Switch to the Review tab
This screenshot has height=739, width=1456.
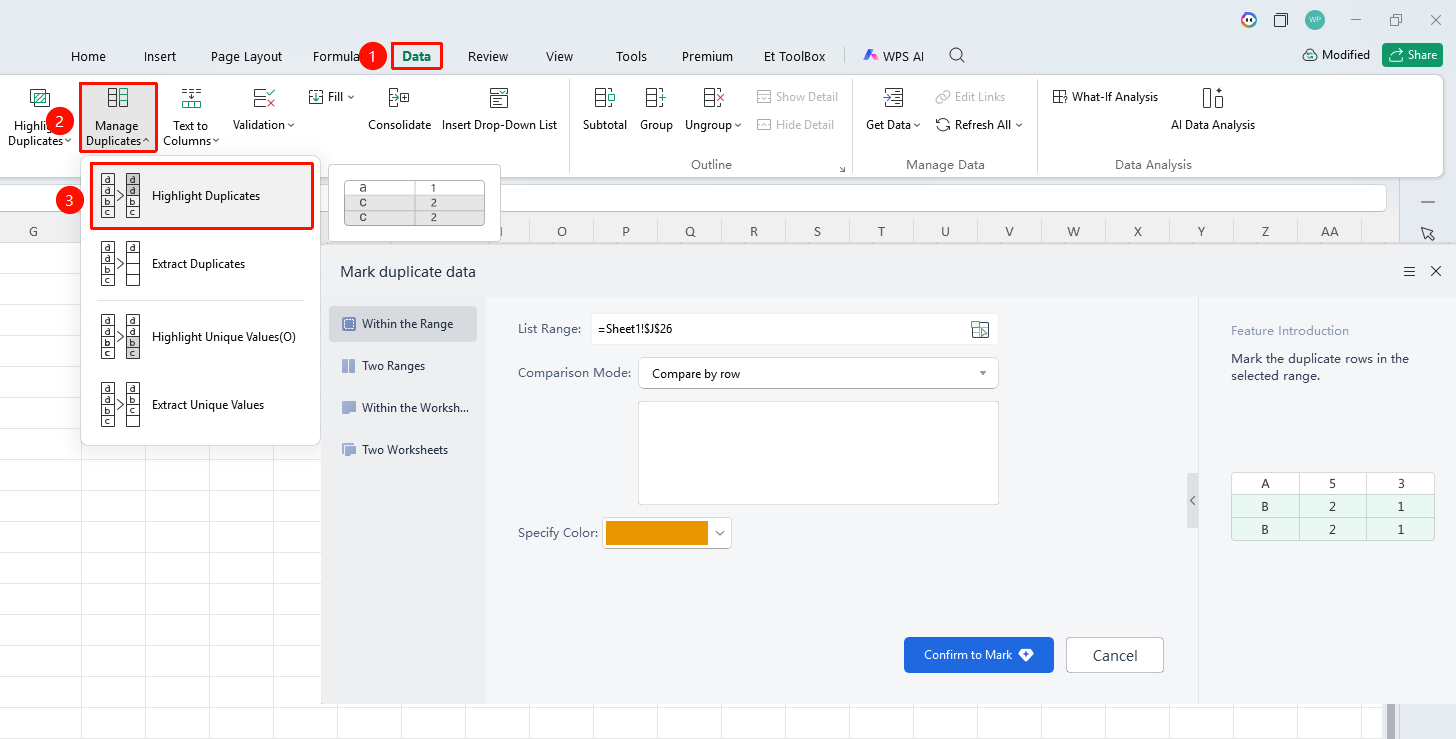click(488, 56)
